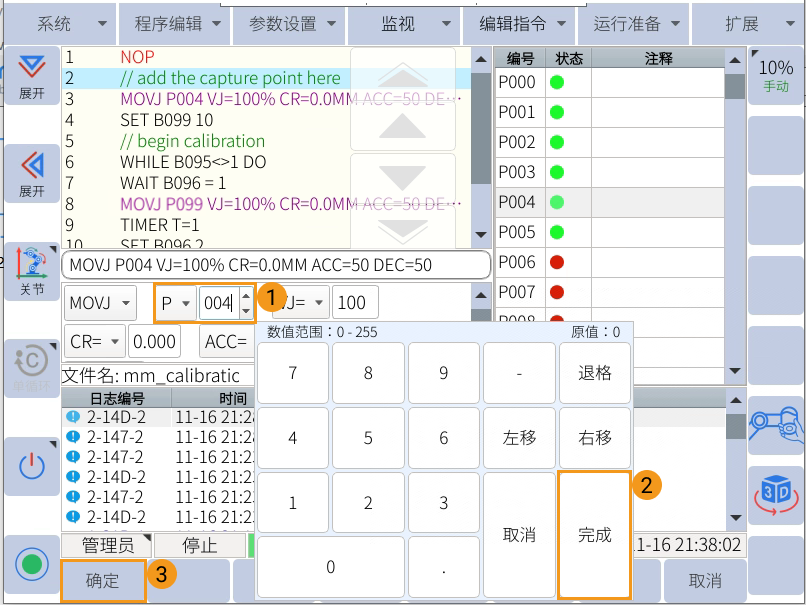Click the 展开 left-arrow icon
Image resolution: width=806 pixels, height=605 pixels.
point(32,174)
